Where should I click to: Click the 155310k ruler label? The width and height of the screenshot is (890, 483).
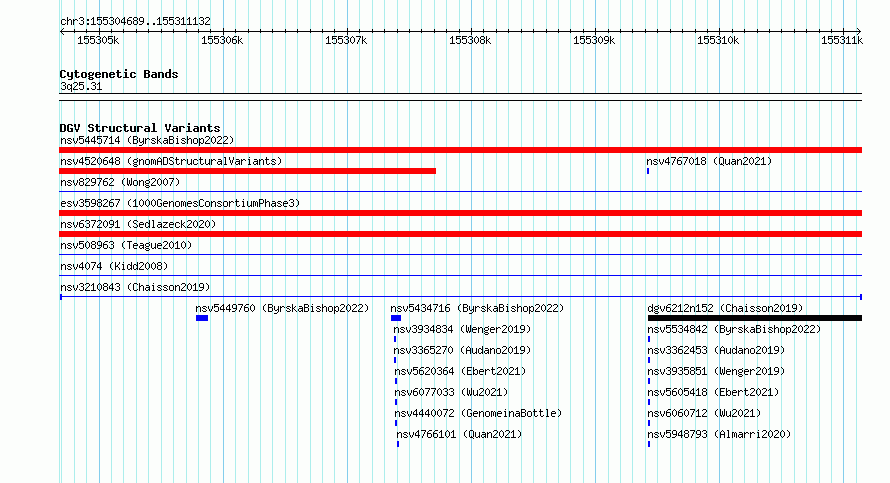[718, 40]
